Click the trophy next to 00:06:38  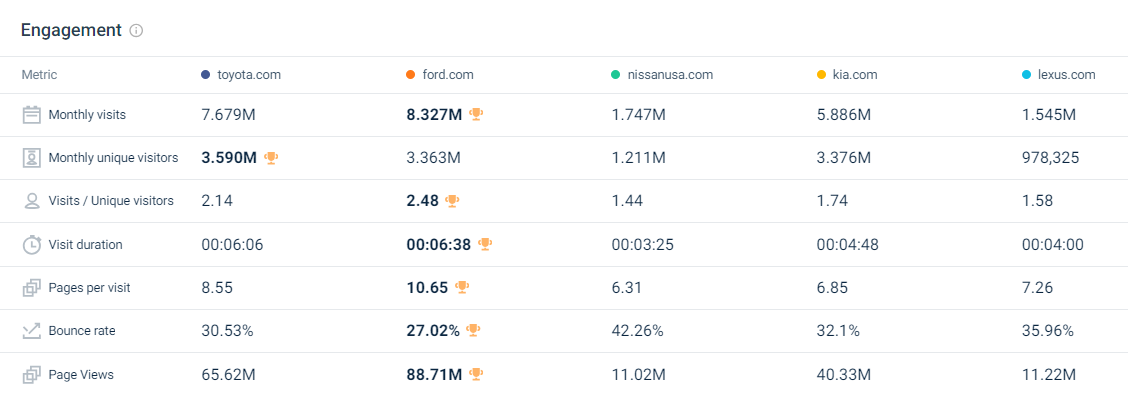(x=485, y=245)
